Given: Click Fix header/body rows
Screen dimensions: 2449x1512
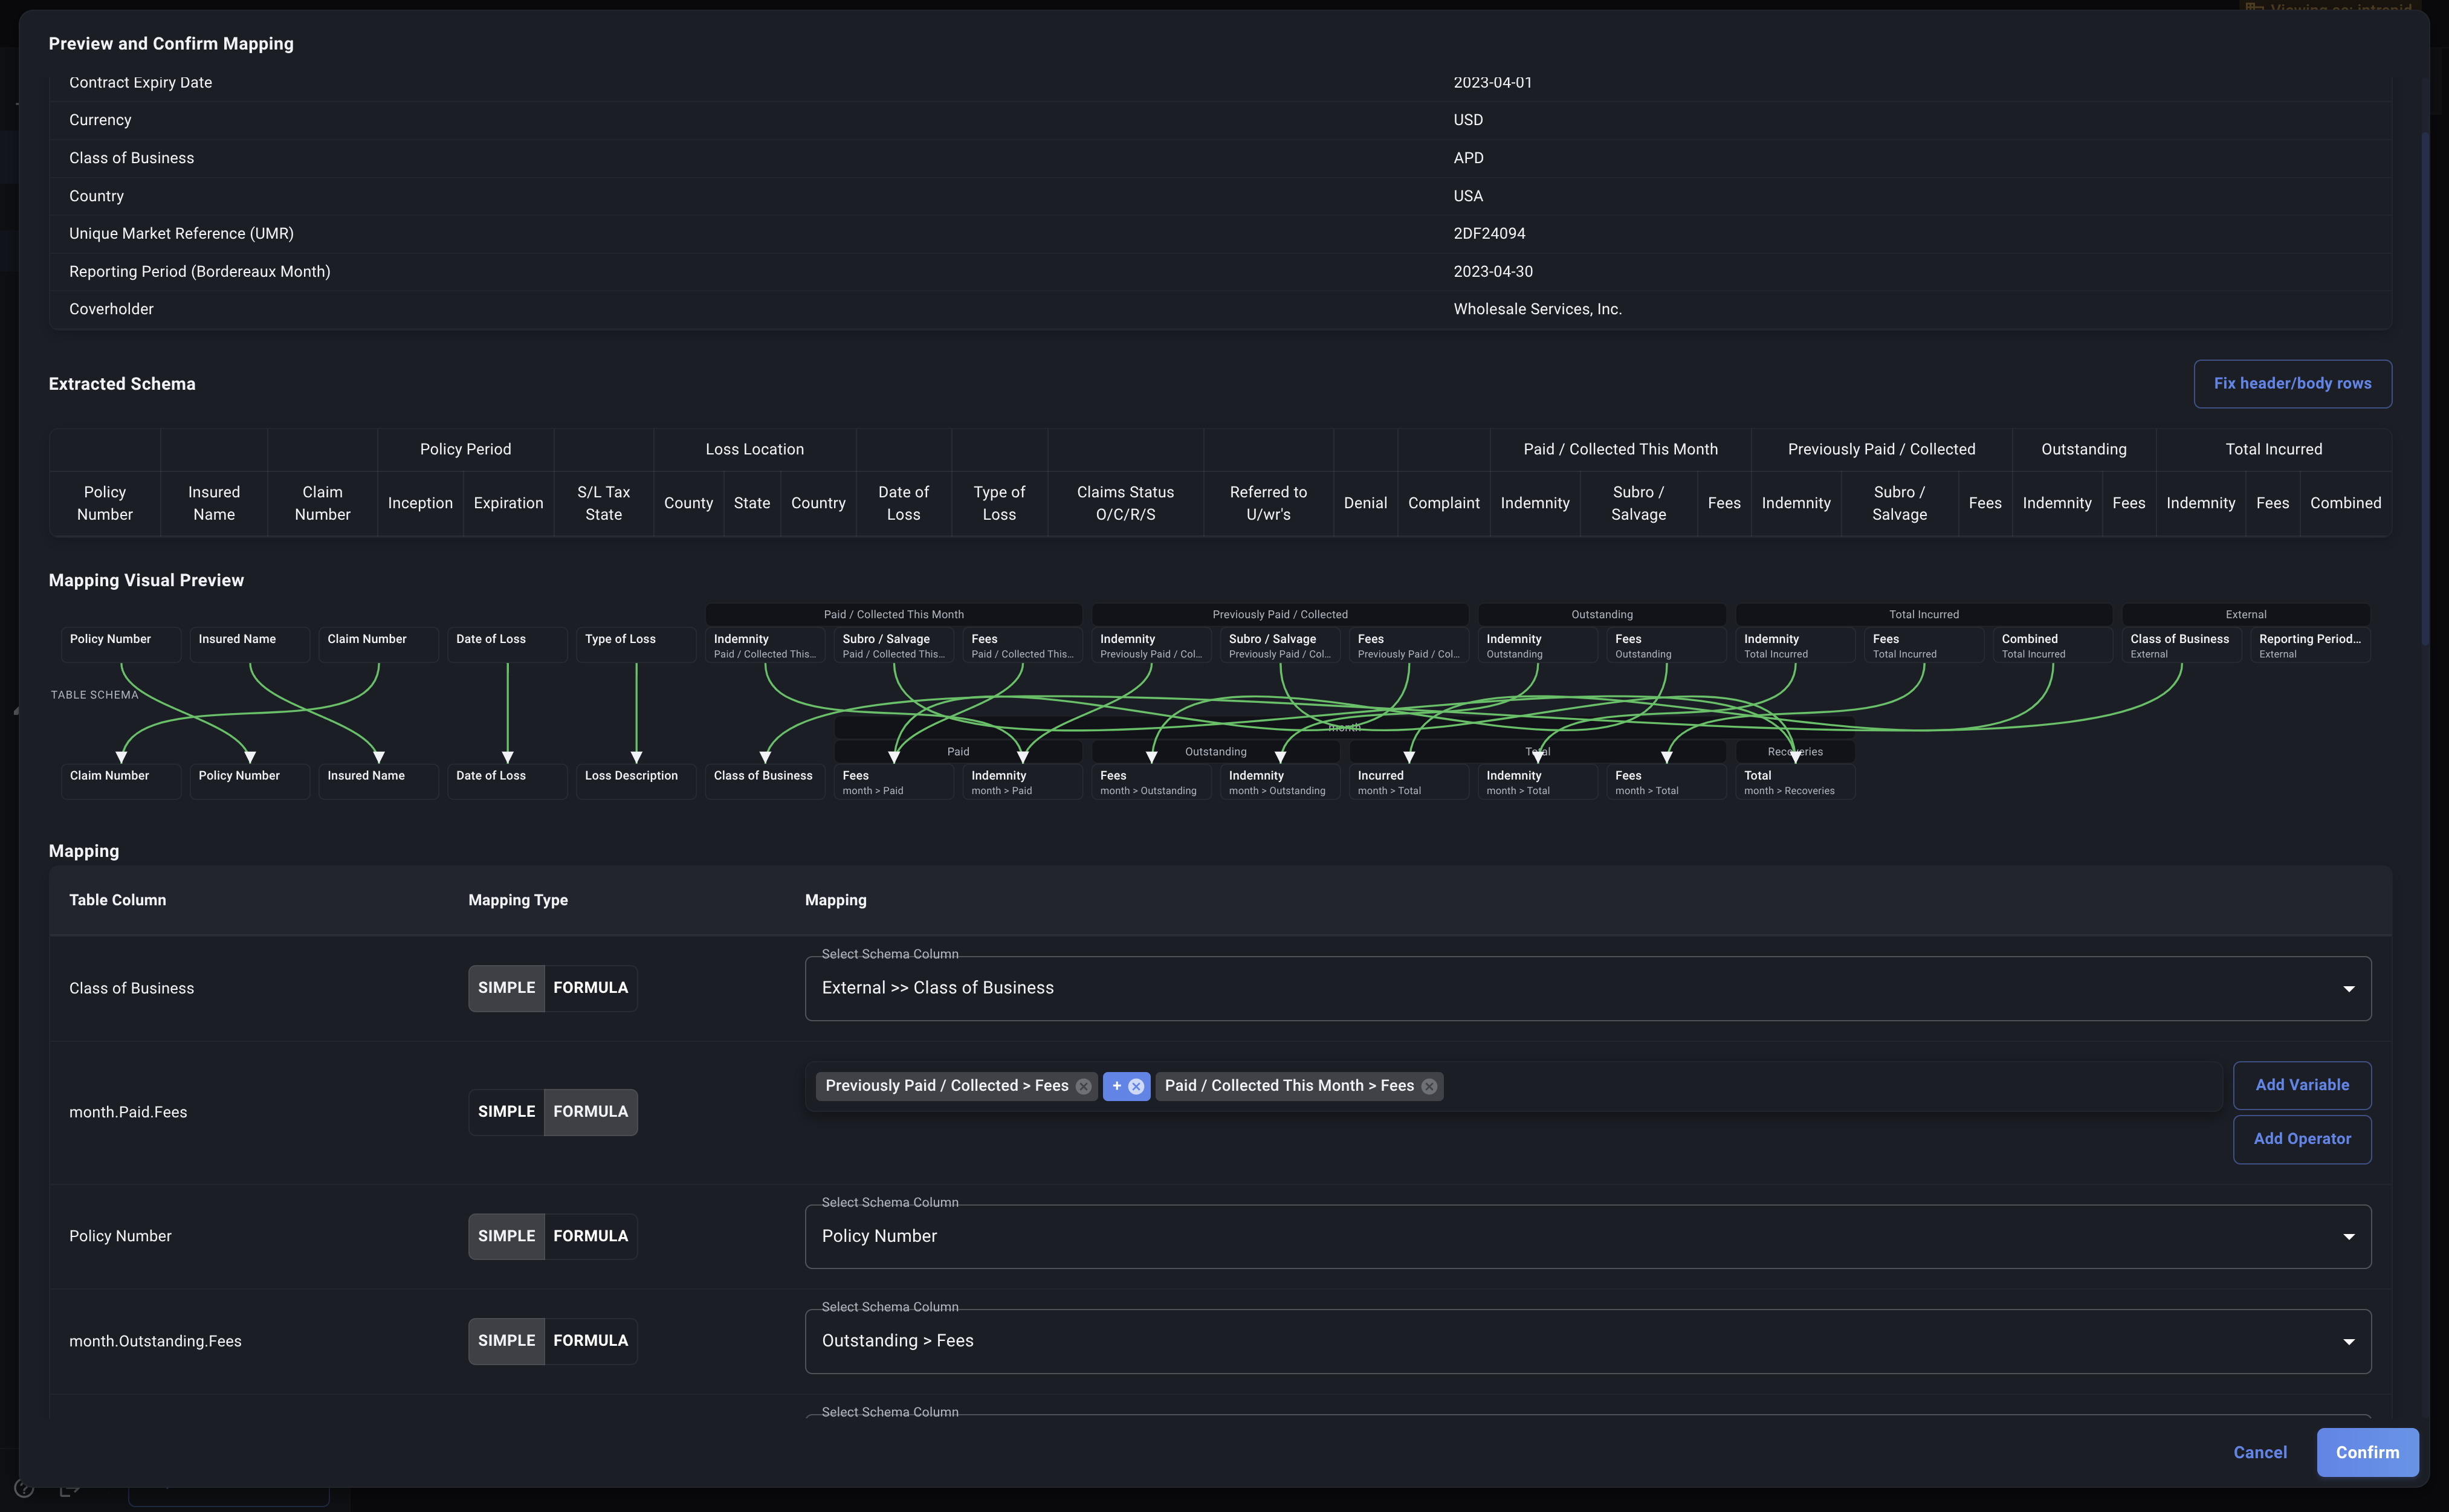Looking at the screenshot, I should pos(2292,383).
